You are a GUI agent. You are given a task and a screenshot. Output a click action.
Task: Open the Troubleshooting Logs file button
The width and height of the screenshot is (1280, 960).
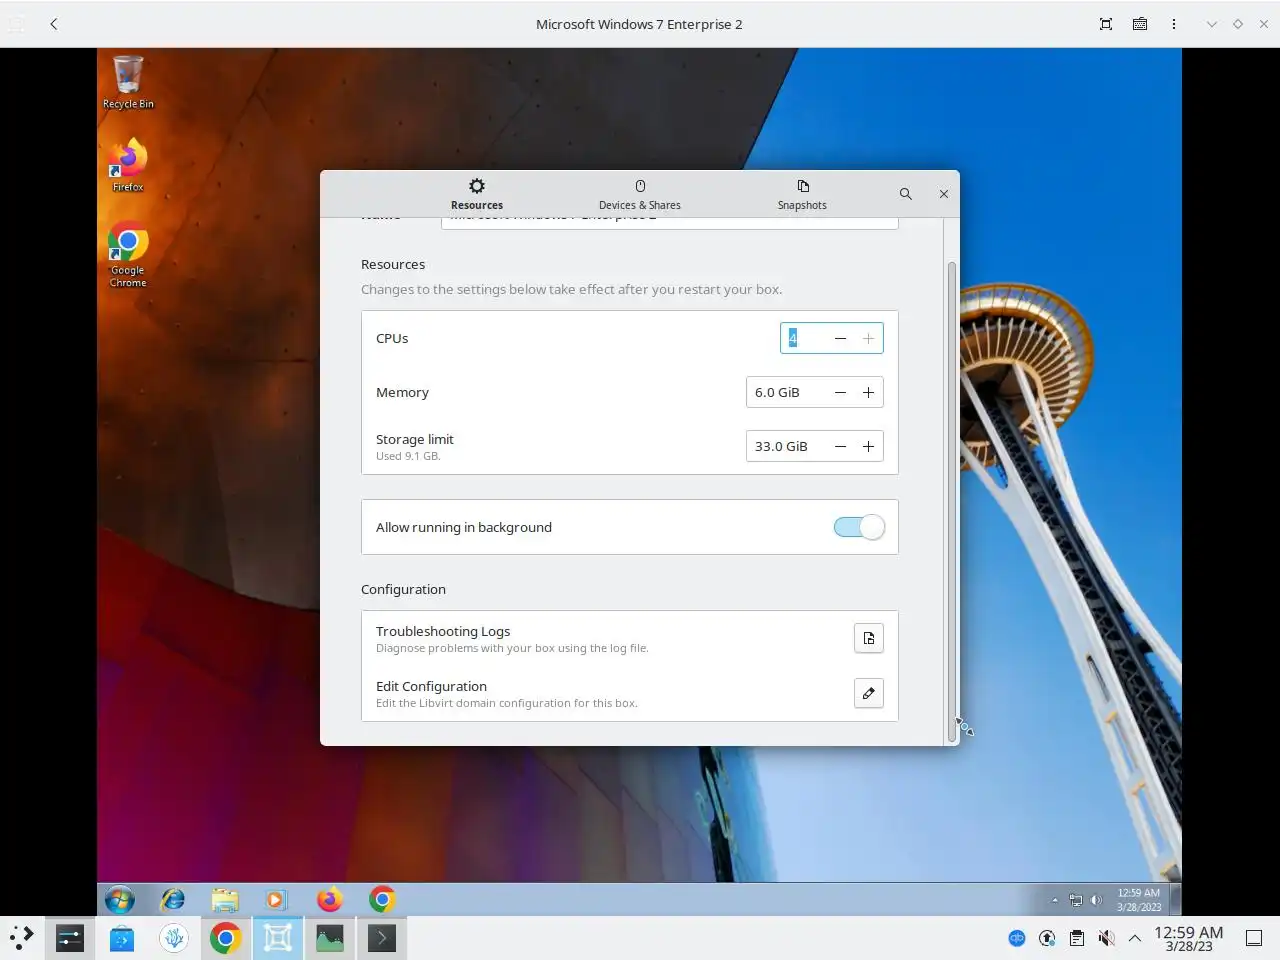[869, 638]
